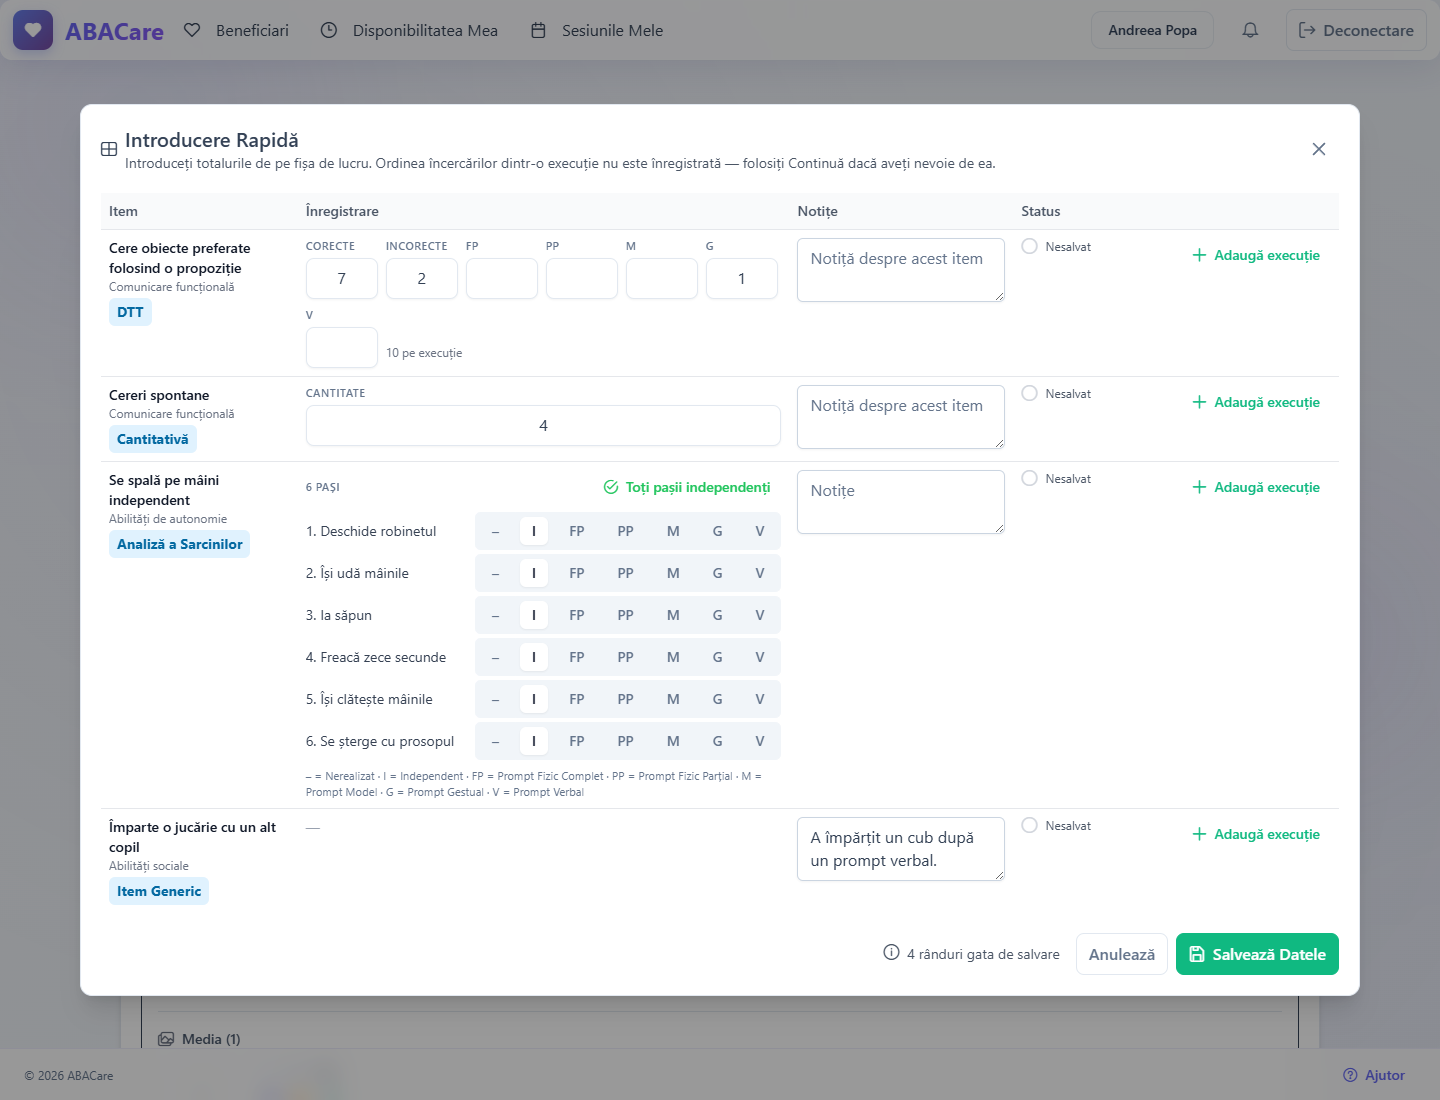Click the Notițe field for hand washing

click(x=901, y=502)
